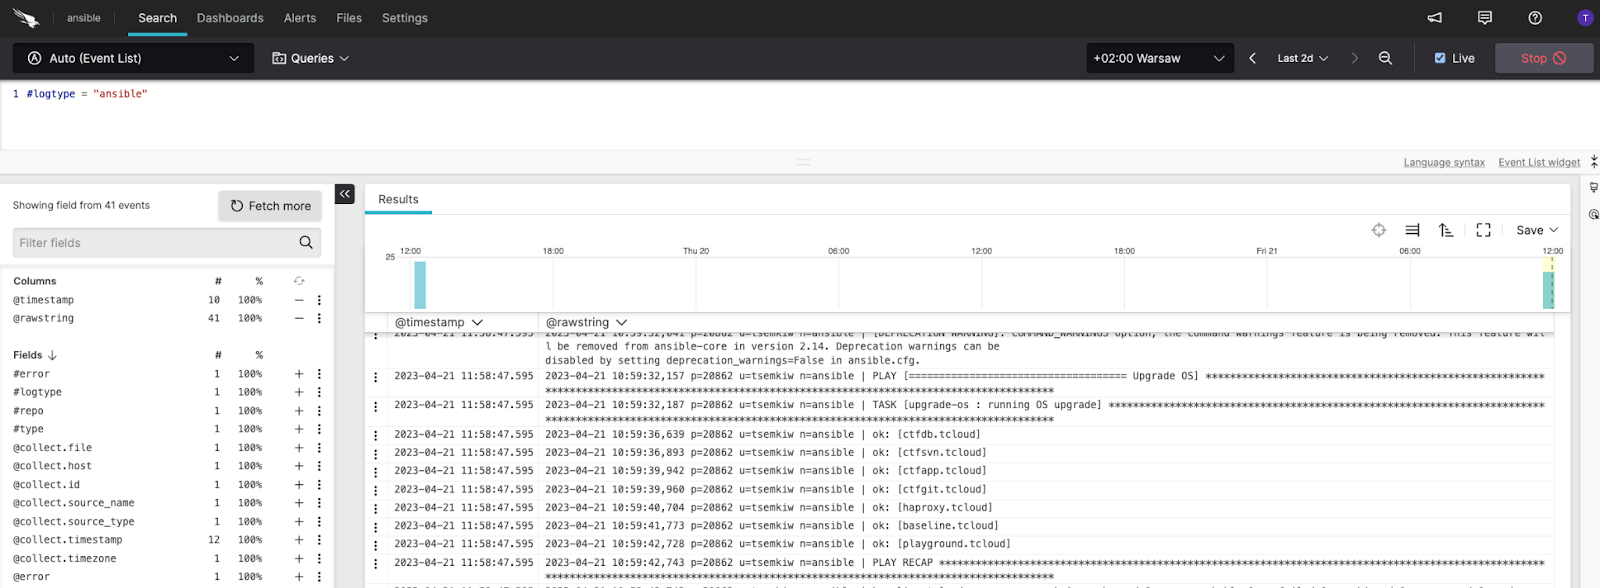
Task: Collapse the fields side panel
Action: tap(345, 194)
